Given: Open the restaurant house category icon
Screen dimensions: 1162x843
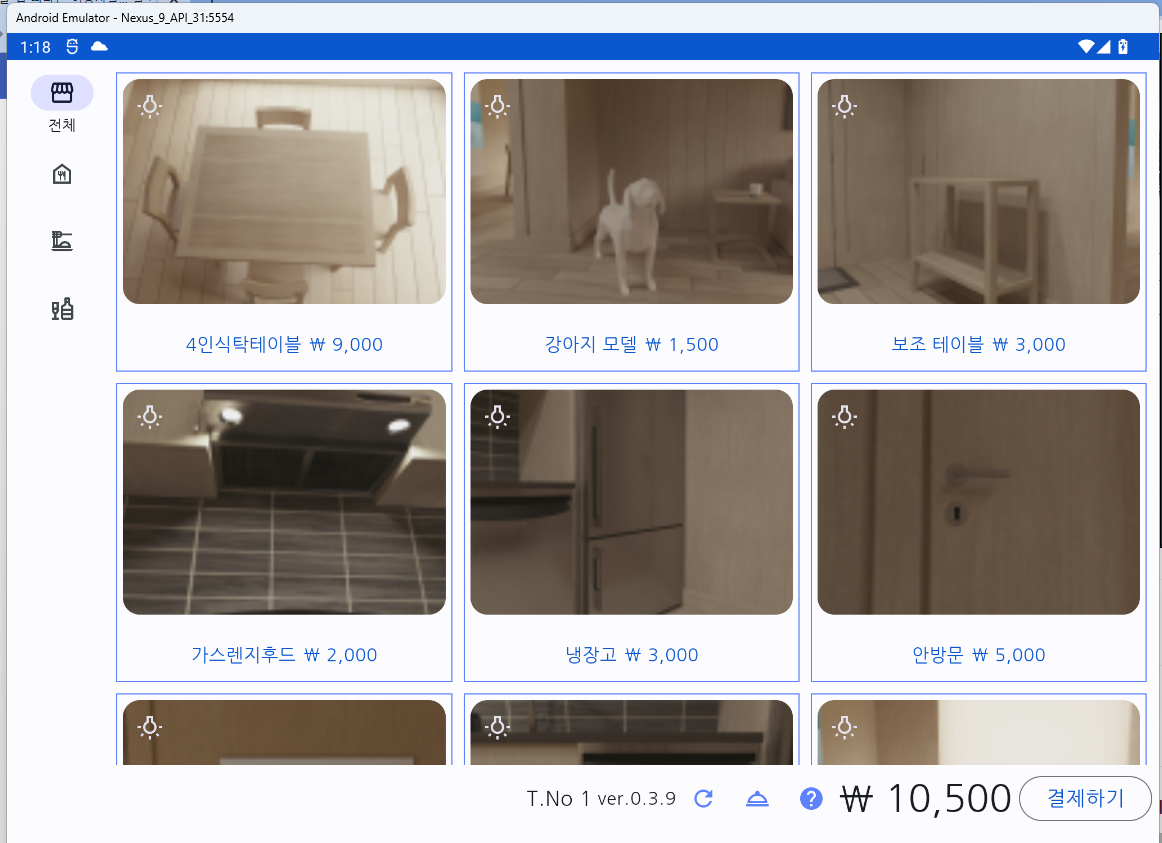Looking at the screenshot, I should (62, 174).
